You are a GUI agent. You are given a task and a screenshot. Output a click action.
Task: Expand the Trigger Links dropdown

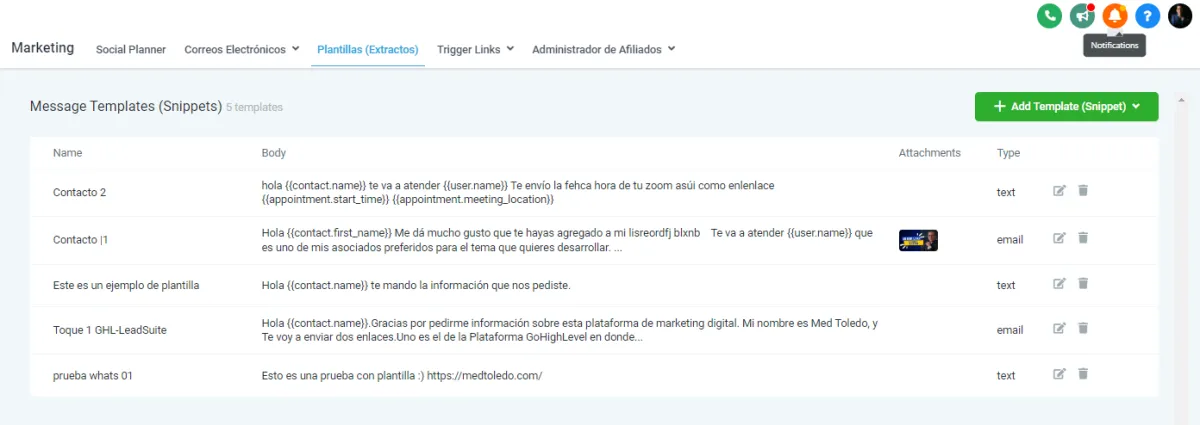pos(475,49)
